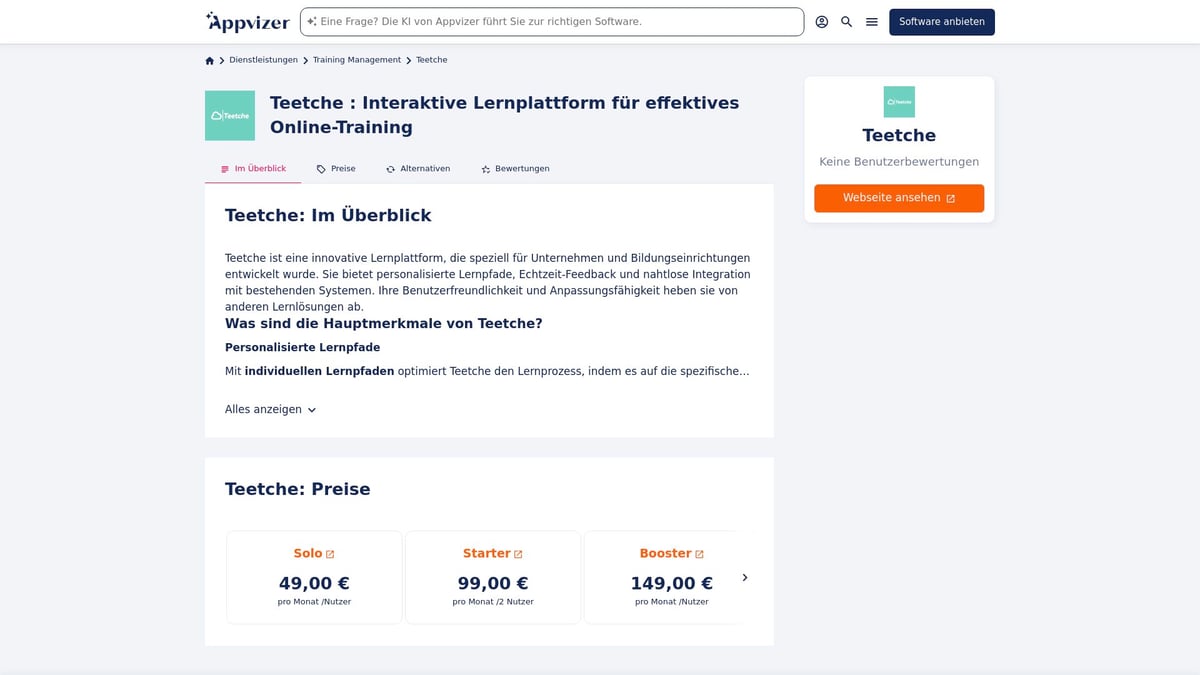Click the 149,00 € Booster price

coord(672,583)
